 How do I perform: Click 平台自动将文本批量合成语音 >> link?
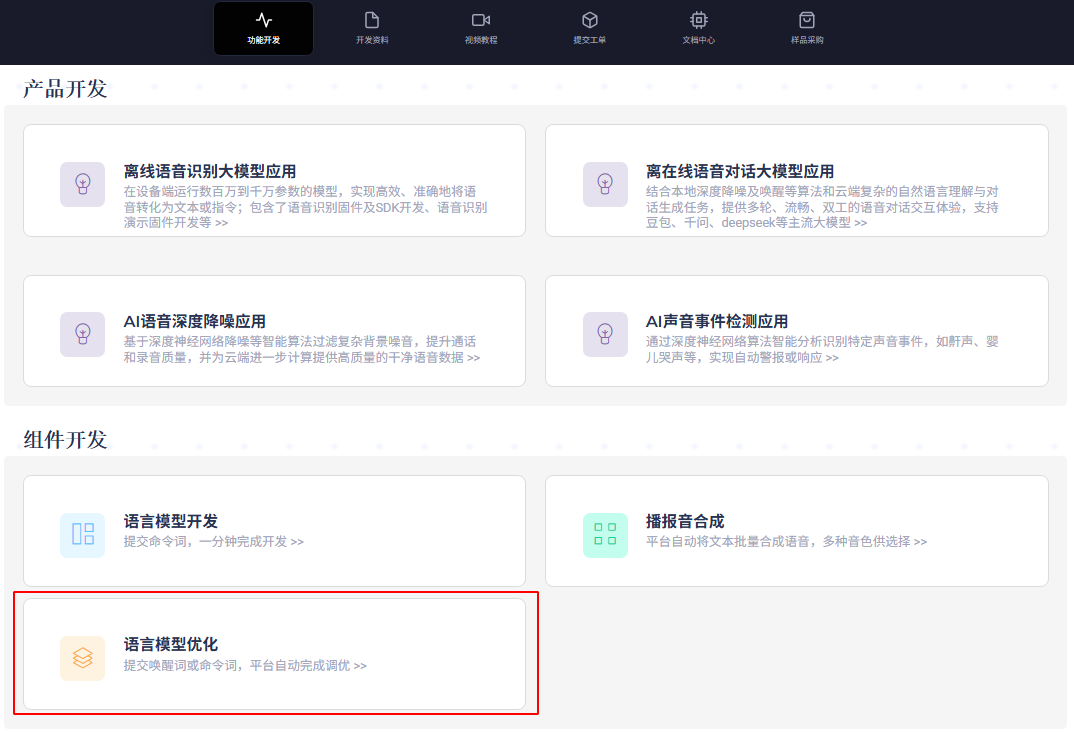pyautogui.click(x=786, y=542)
